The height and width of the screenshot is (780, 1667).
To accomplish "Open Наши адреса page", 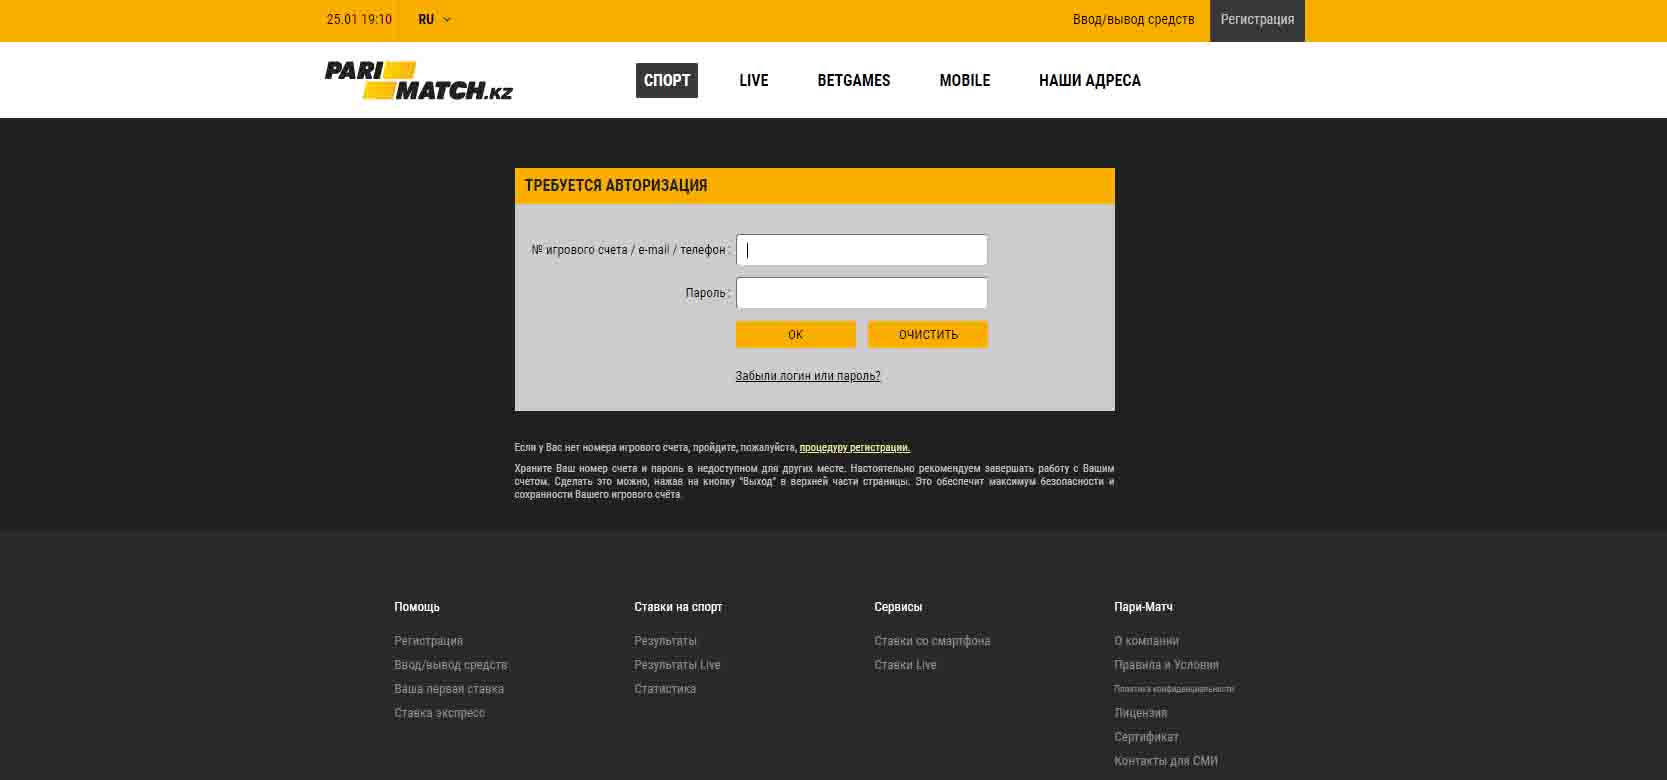I will pyautogui.click(x=1089, y=81).
